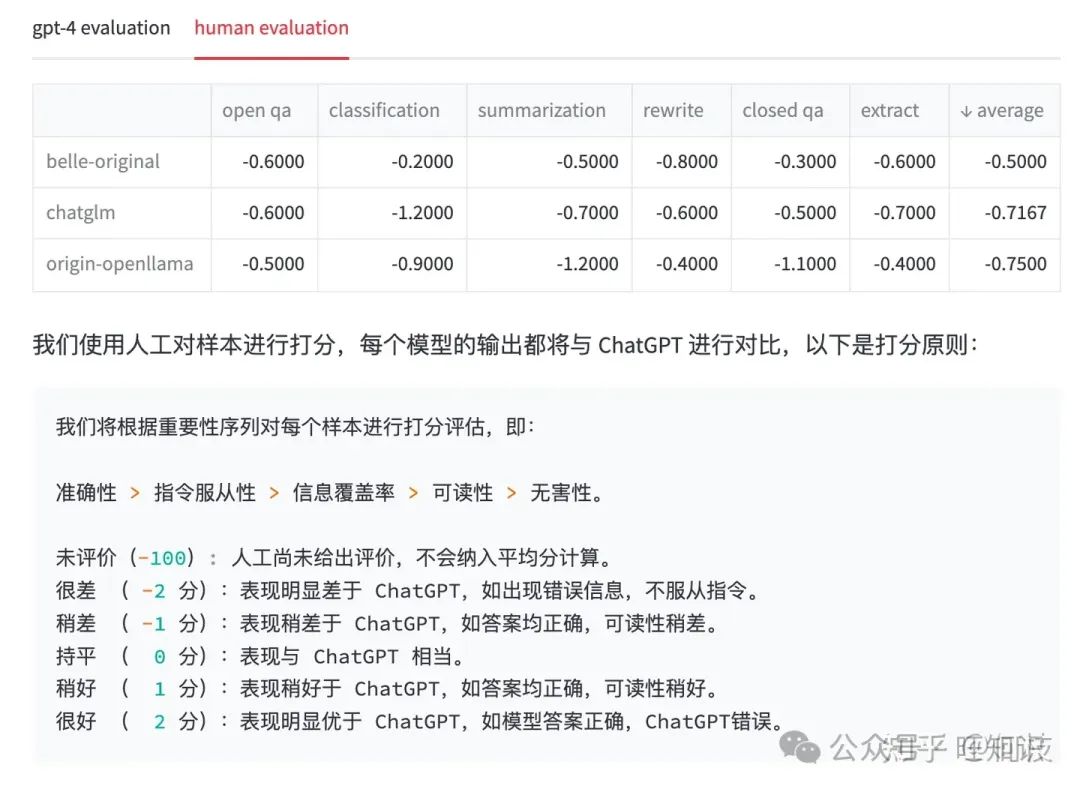Click the 很差 (-2 分) scoring line
1080x792 pixels.
tap(408, 591)
